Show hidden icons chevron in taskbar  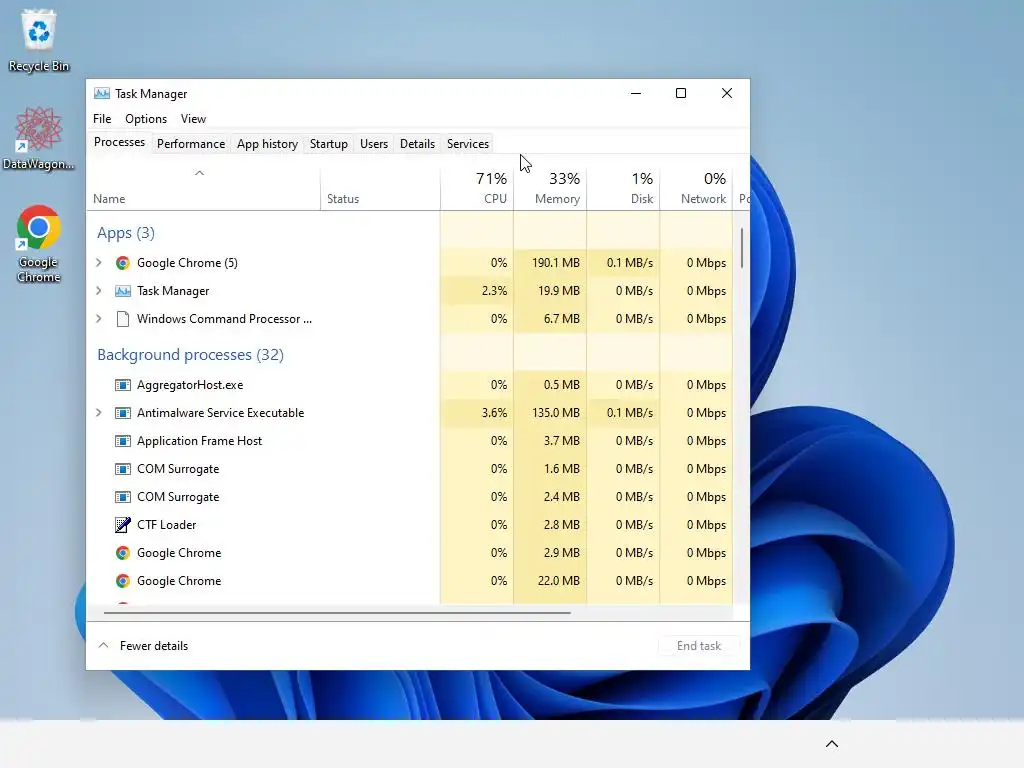click(x=831, y=744)
